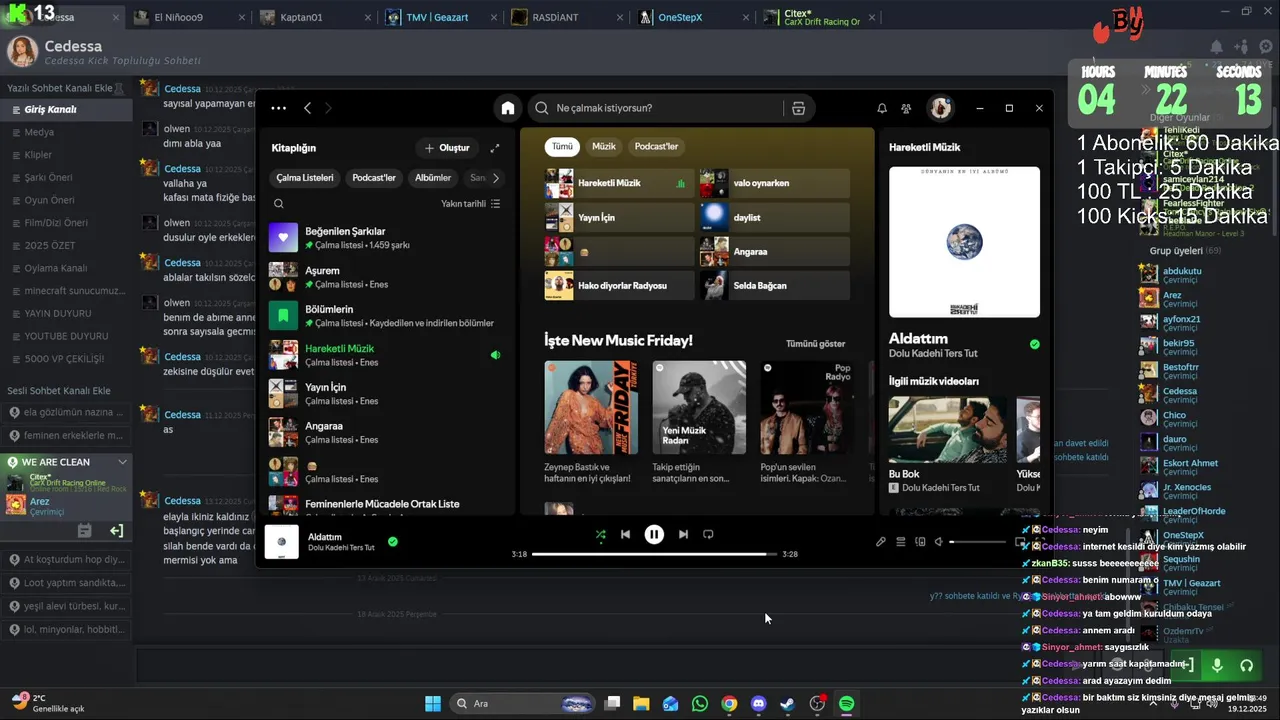Filter library by 'Çalma Listeleri'
This screenshot has width=1280, height=720.
305,178
